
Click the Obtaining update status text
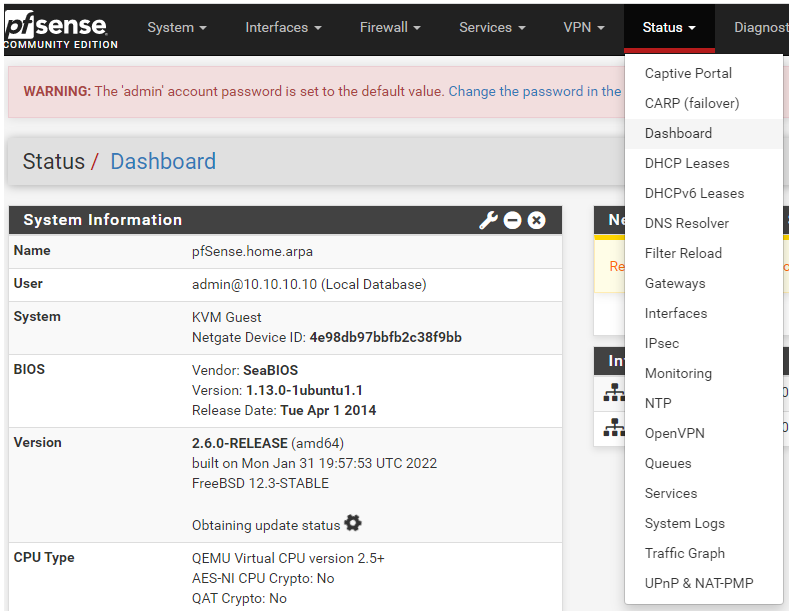pyautogui.click(x=266, y=525)
